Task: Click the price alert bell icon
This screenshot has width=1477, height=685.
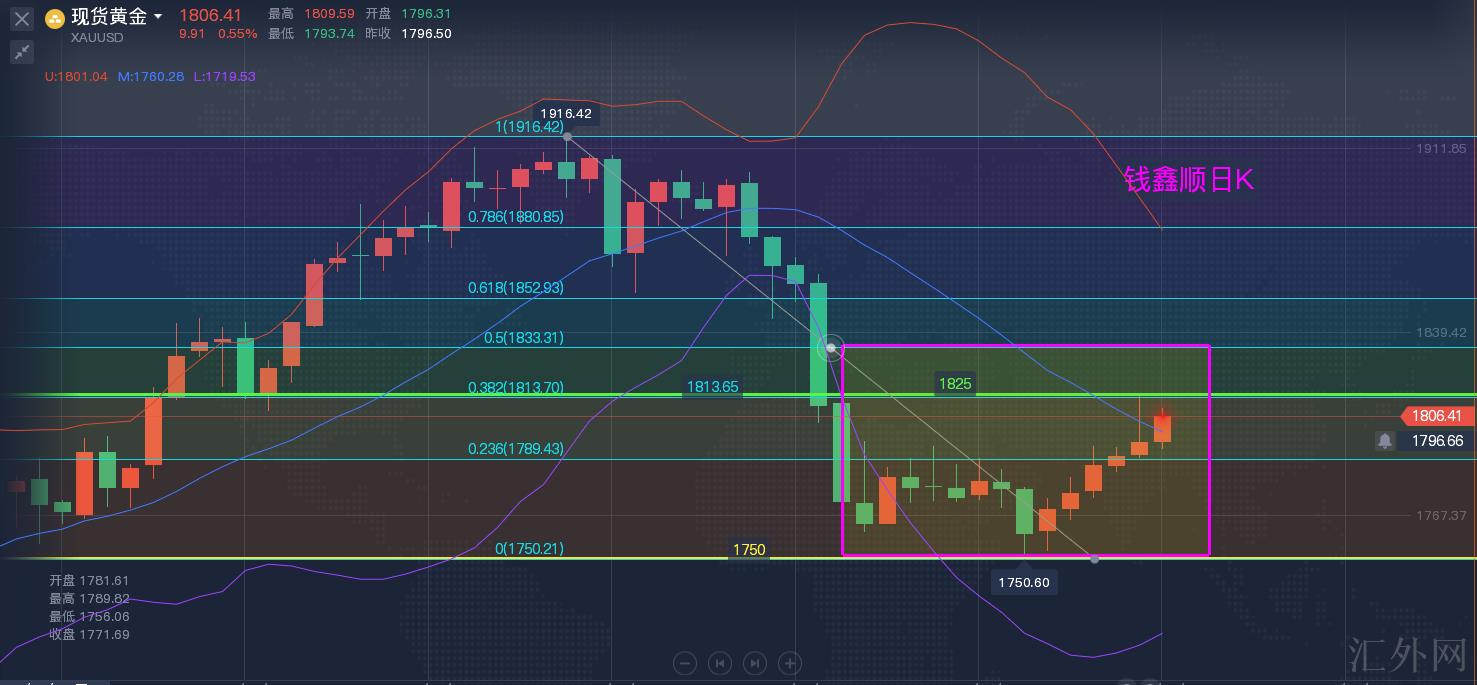Action: point(1385,440)
